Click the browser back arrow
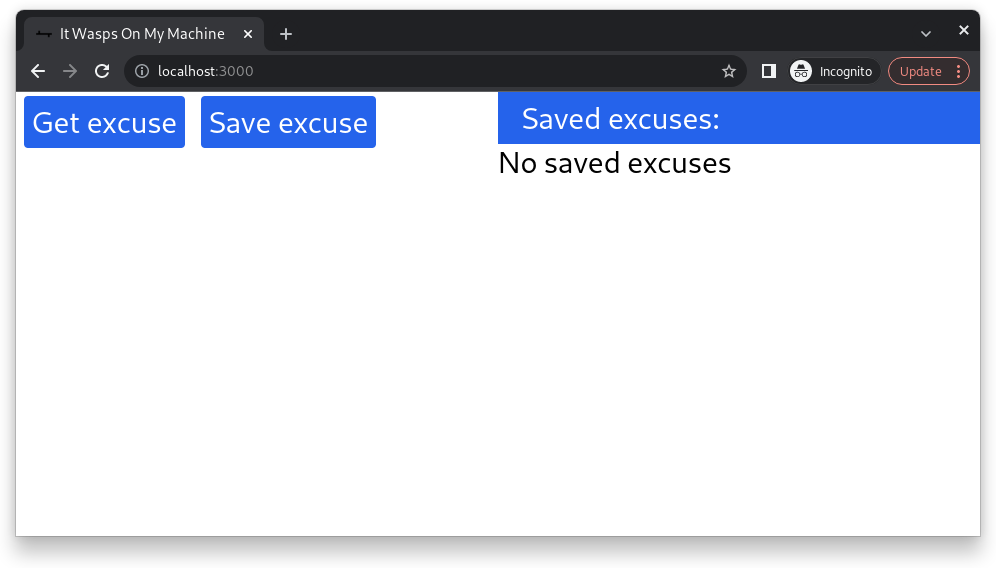Viewport: 996px width, 568px height. [x=38, y=71]
